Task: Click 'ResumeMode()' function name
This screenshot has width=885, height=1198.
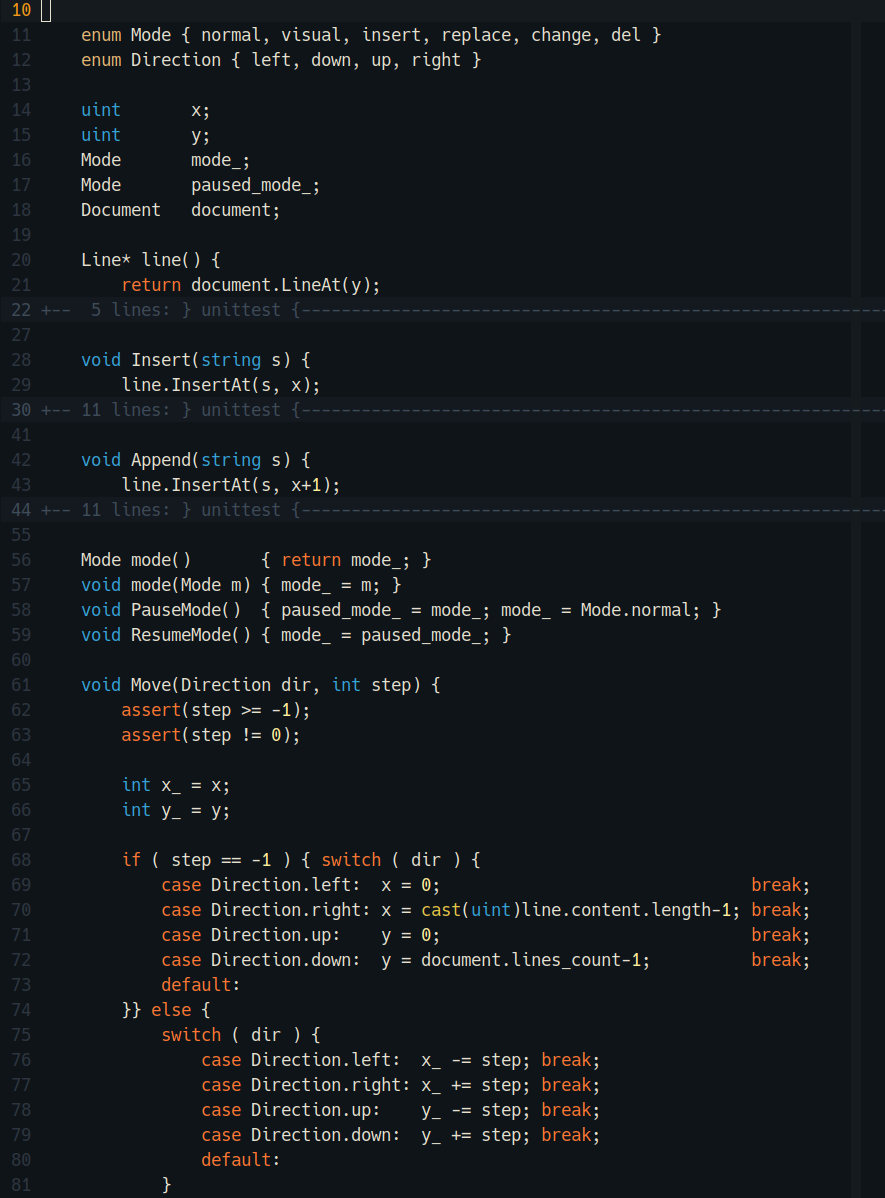Action: click(x=191, y=636)
